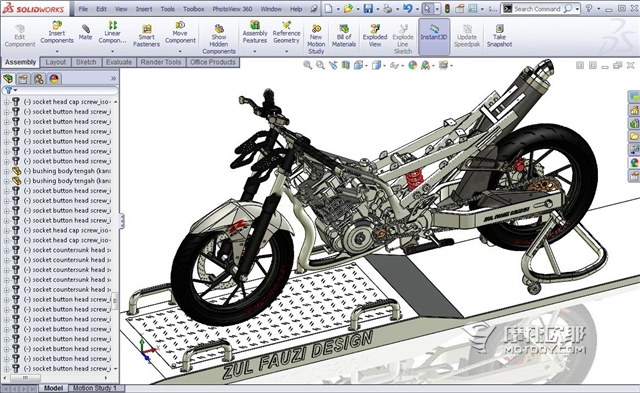The image size is (640, 393).
Task: Click the feature tree horizontal scrollbar
Action: click(25, 378)
